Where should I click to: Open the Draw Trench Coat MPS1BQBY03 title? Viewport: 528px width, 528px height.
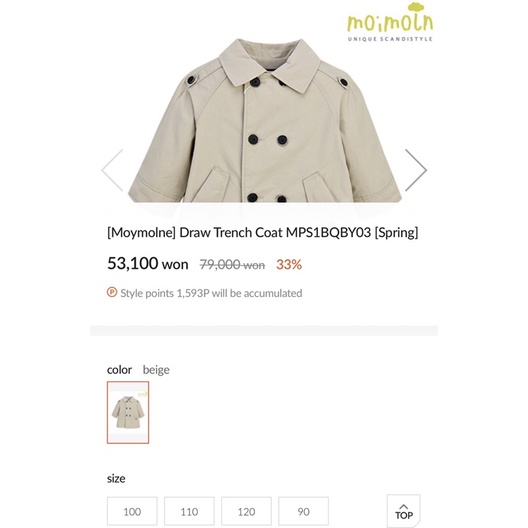pyautogui.click(x=263, y=233)
